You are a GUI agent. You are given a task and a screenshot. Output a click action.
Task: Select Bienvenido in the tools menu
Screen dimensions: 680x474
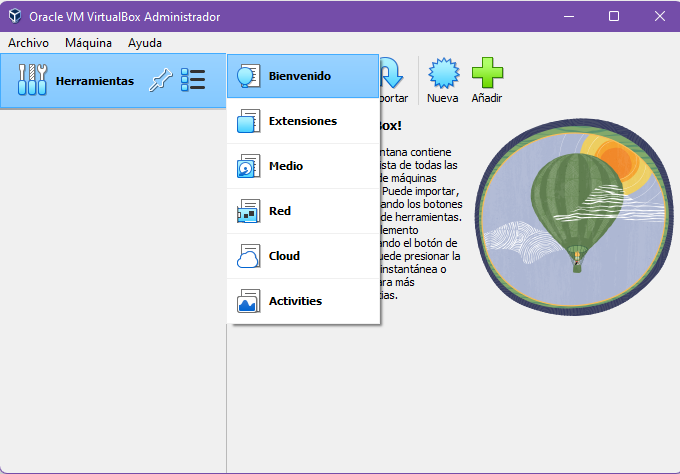point(303,76)
